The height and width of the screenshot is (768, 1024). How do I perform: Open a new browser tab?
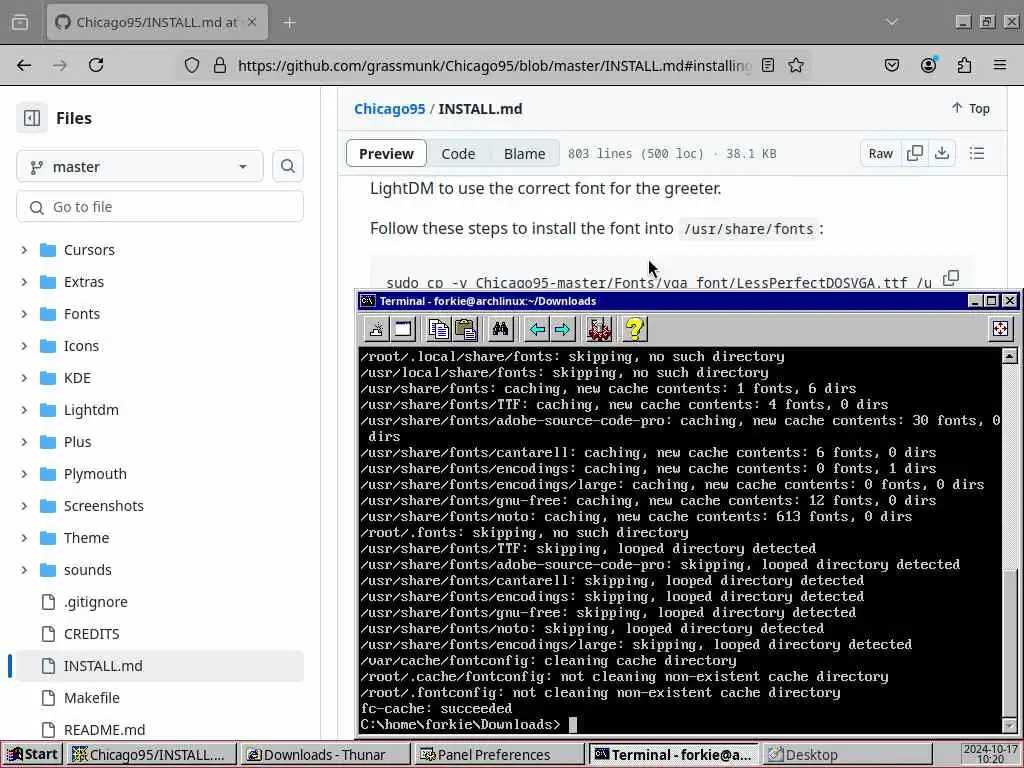tap(289, 23)
